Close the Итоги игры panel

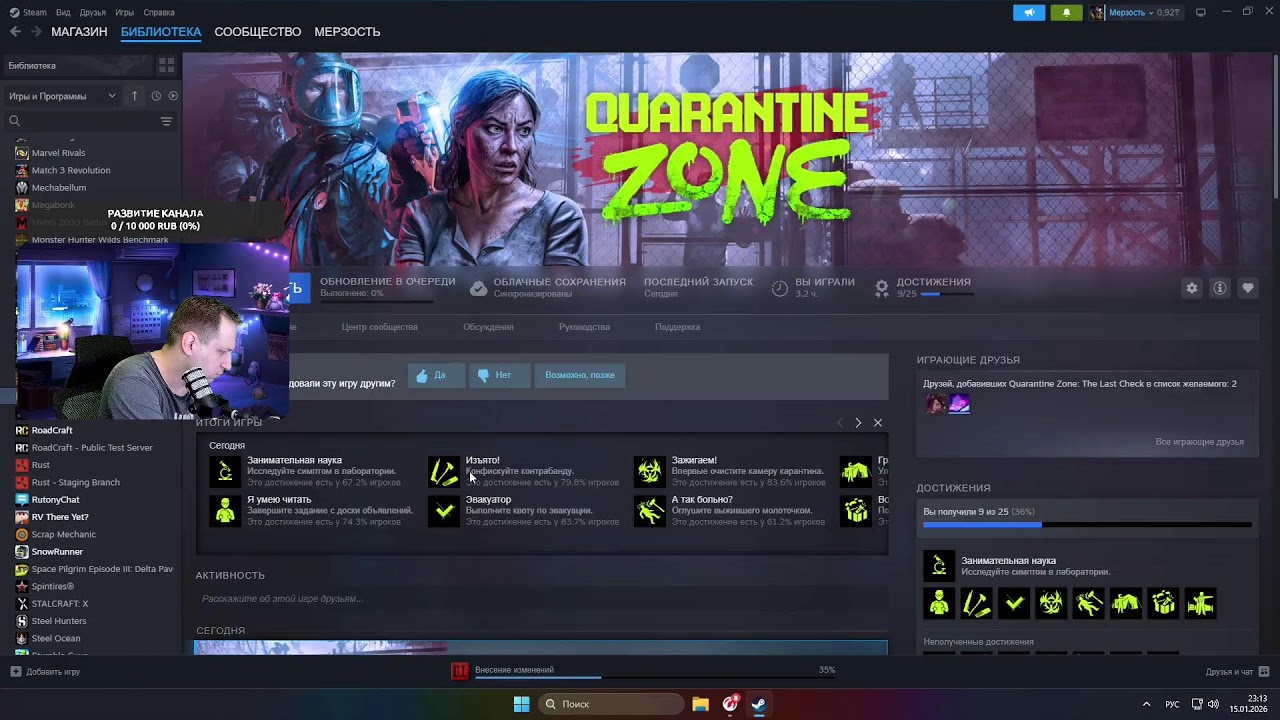pyautogui.click(x=878, y=423)
